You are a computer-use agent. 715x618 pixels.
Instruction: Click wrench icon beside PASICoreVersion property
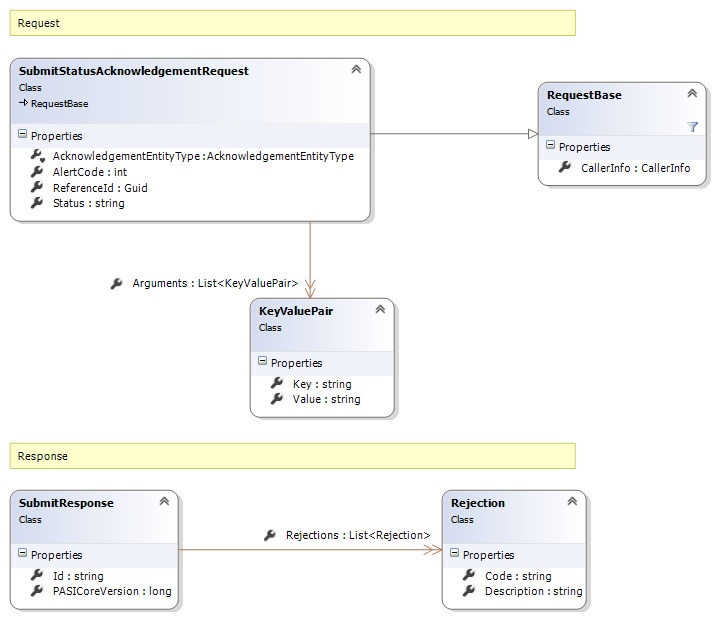point(37,591)
